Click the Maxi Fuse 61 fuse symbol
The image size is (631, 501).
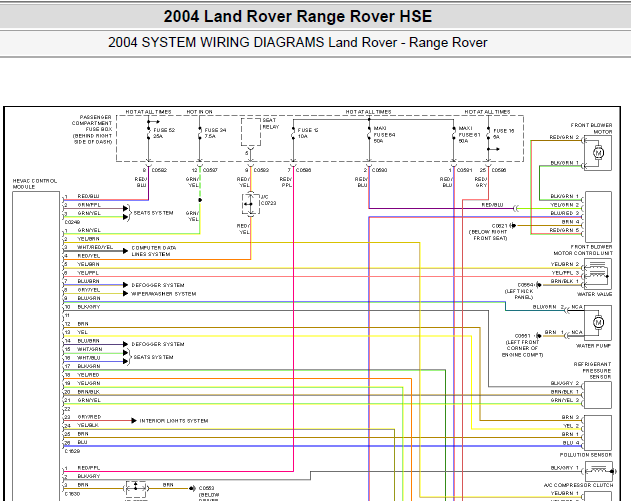pos(454,134)
